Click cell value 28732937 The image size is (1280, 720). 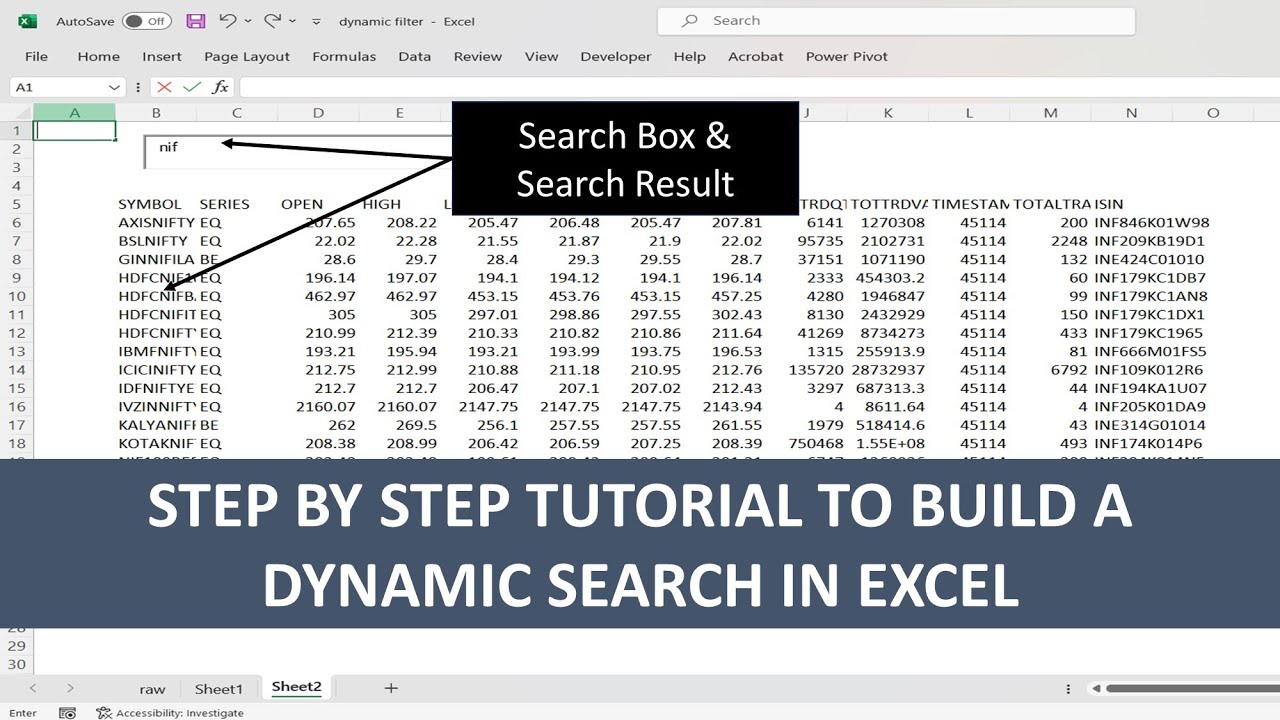click(x=889, y=370)
